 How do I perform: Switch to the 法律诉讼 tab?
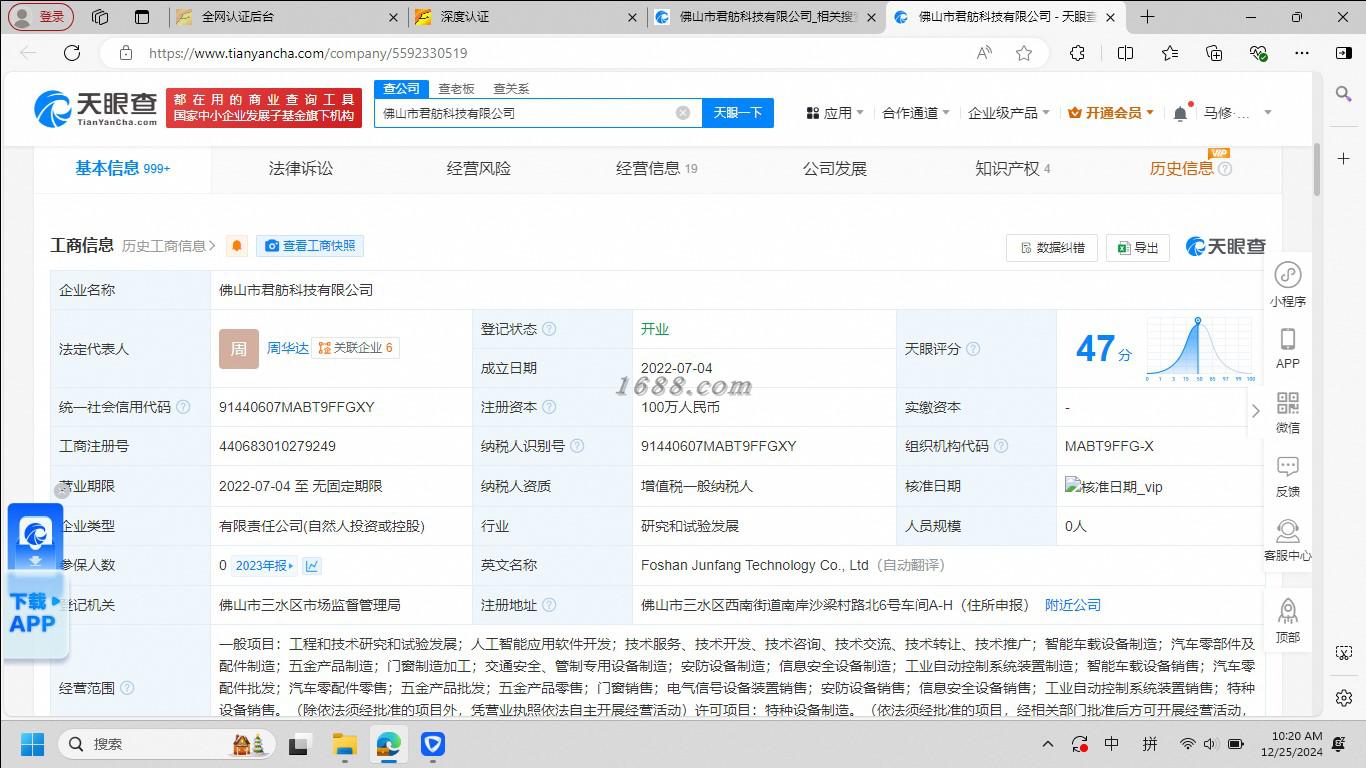click(x=301, y=169)
